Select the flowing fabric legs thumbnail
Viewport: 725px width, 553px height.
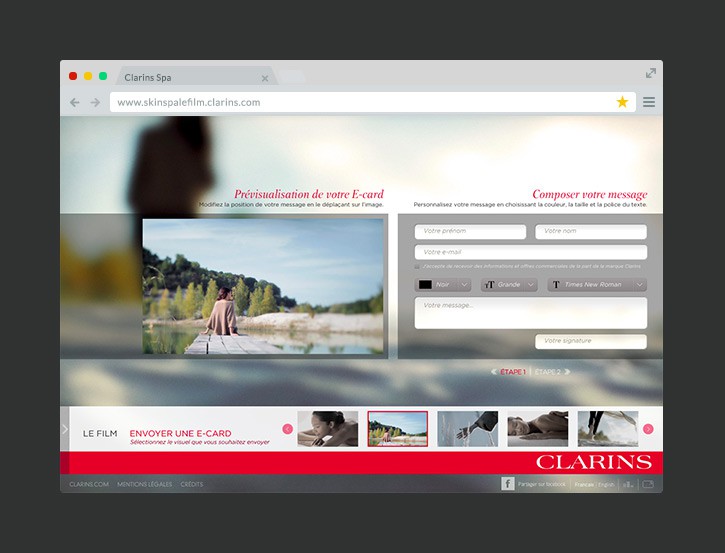[x=608, y=429]
